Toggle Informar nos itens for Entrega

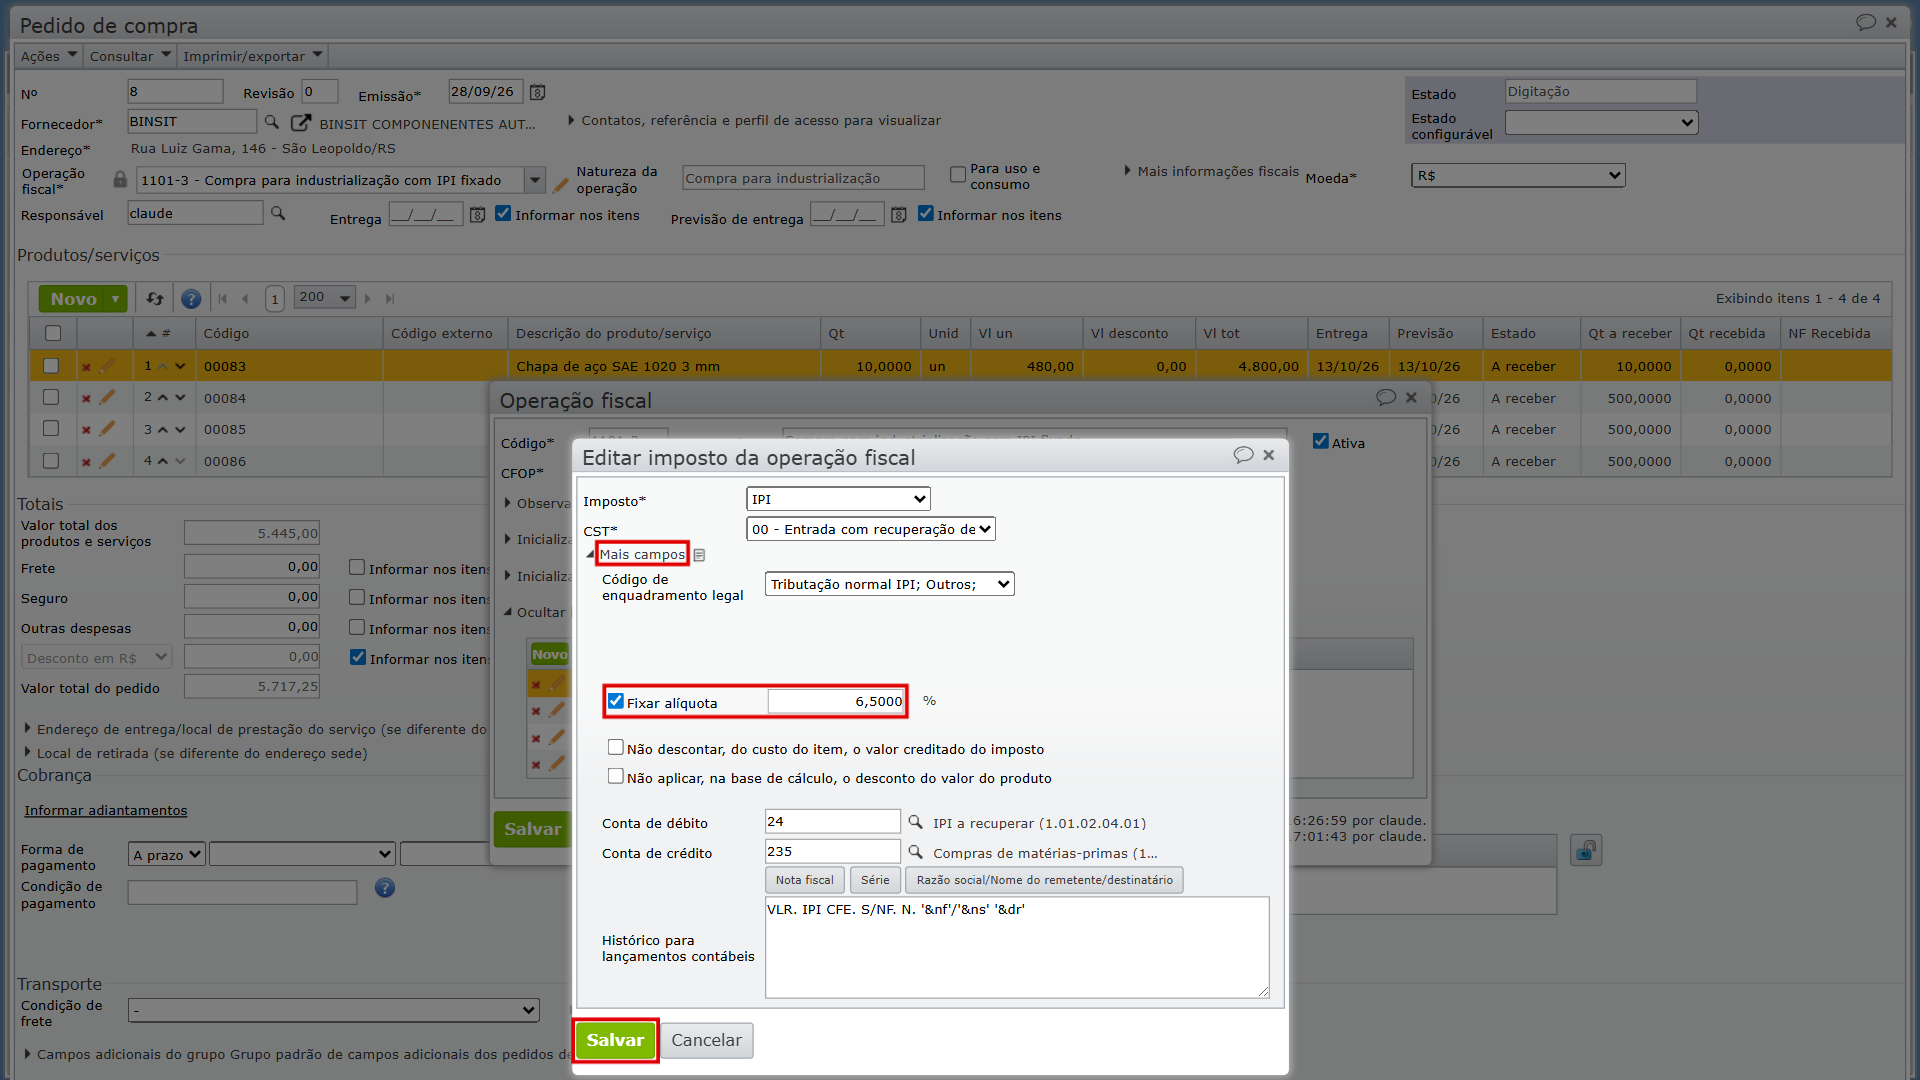(503, 213)
